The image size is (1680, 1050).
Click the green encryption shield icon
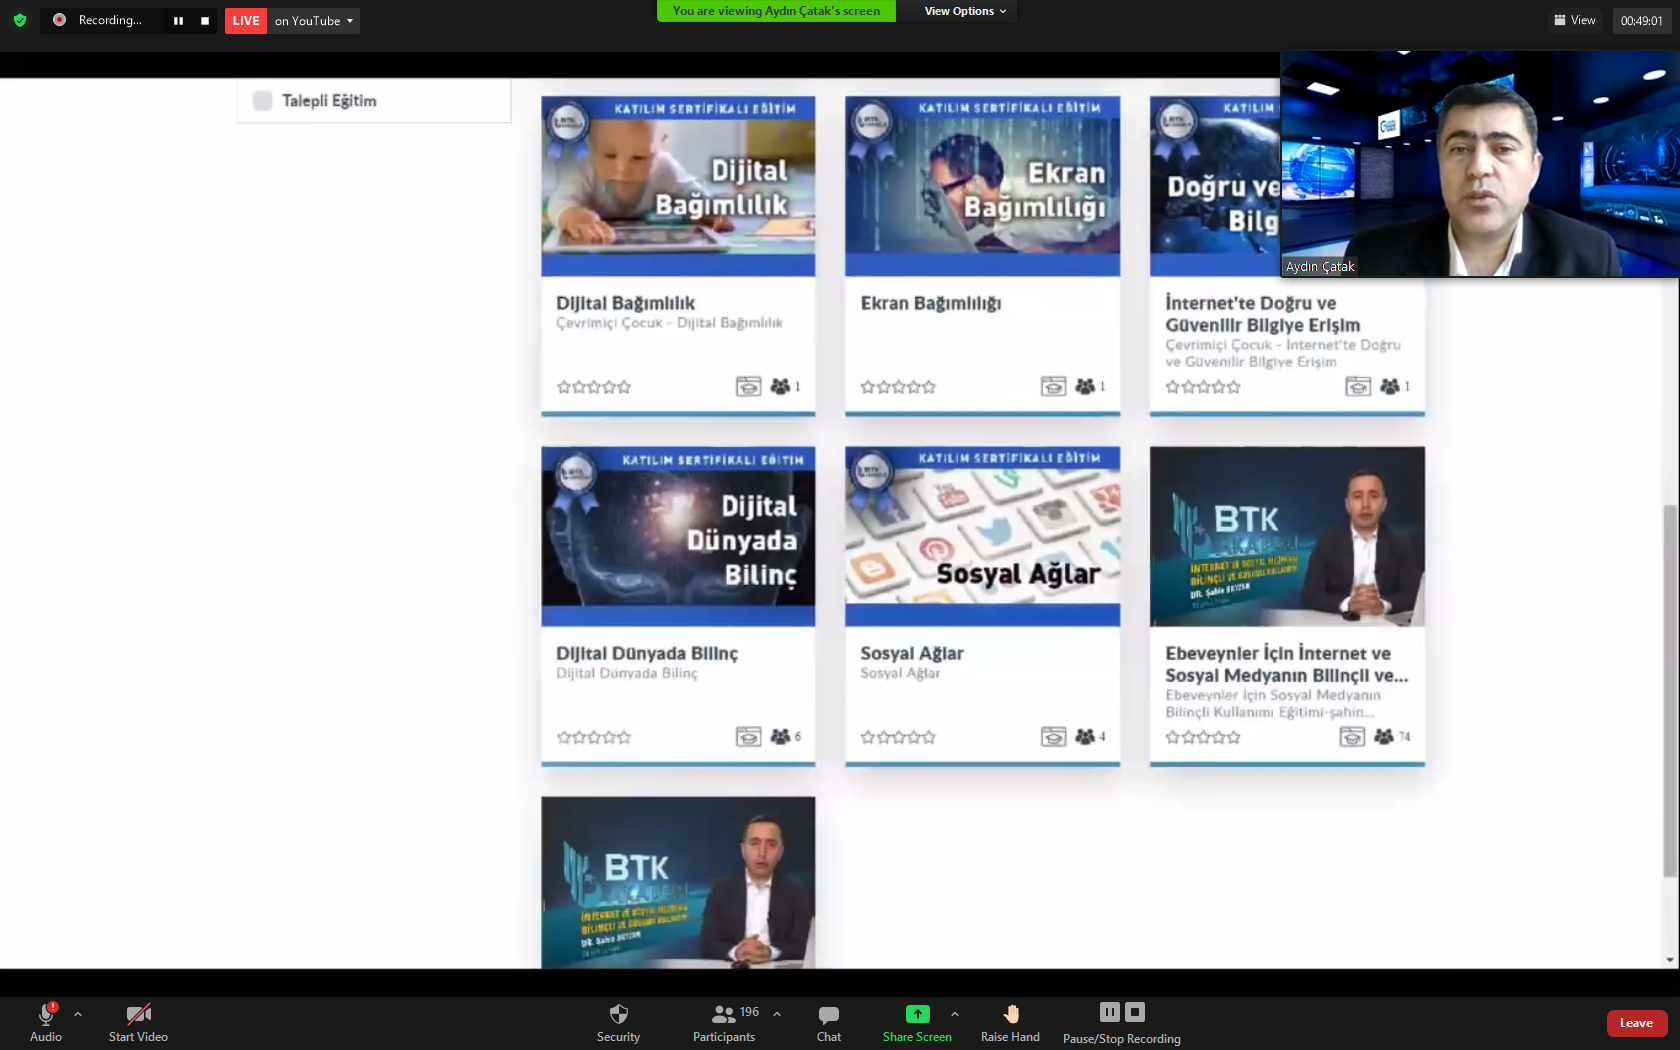19,20
